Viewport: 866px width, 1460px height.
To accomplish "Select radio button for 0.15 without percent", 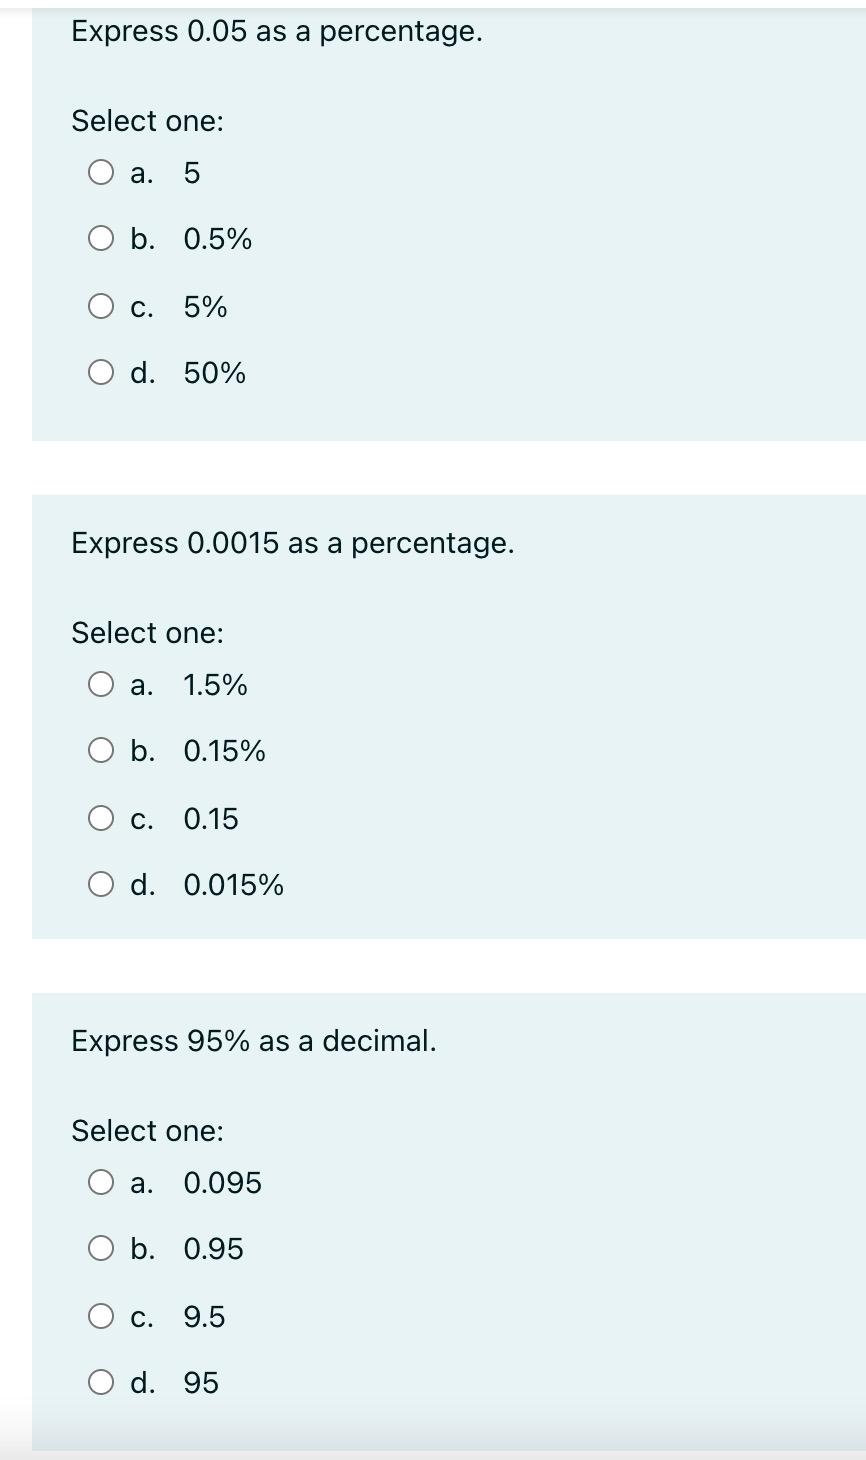I will pos(101,818).
